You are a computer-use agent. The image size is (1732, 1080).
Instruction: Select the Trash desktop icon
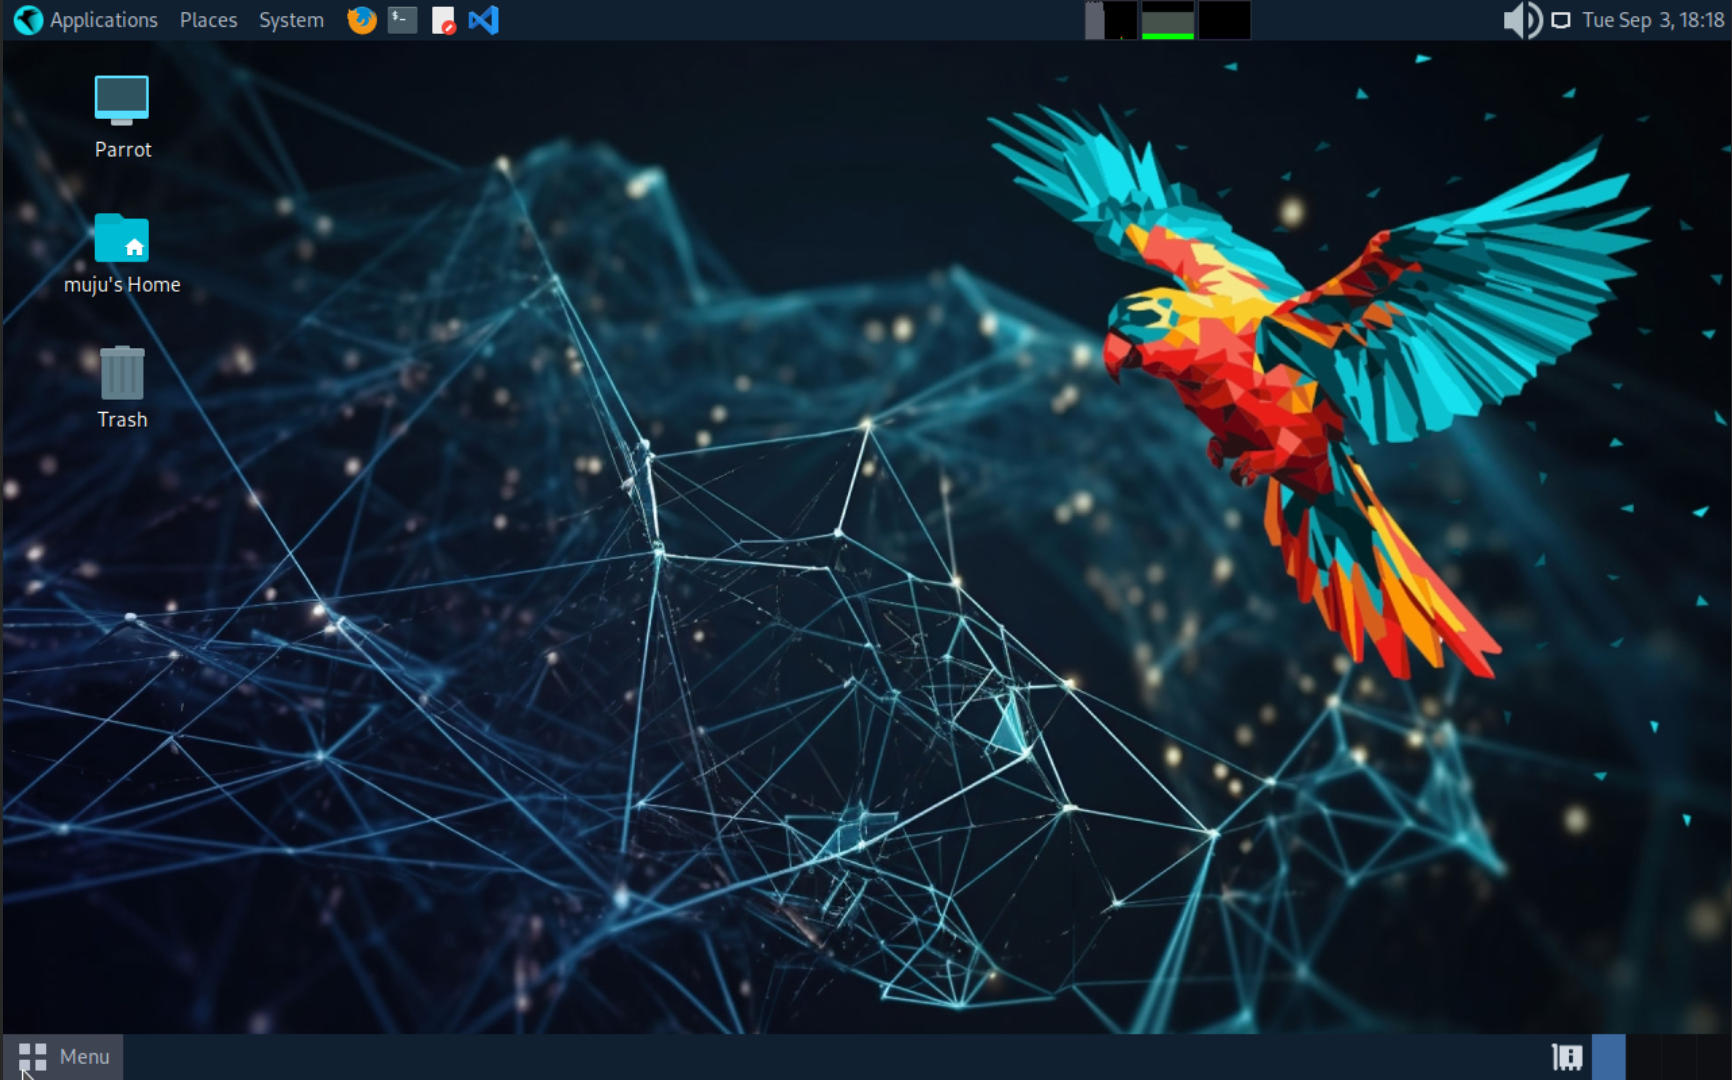click(122, 387)
